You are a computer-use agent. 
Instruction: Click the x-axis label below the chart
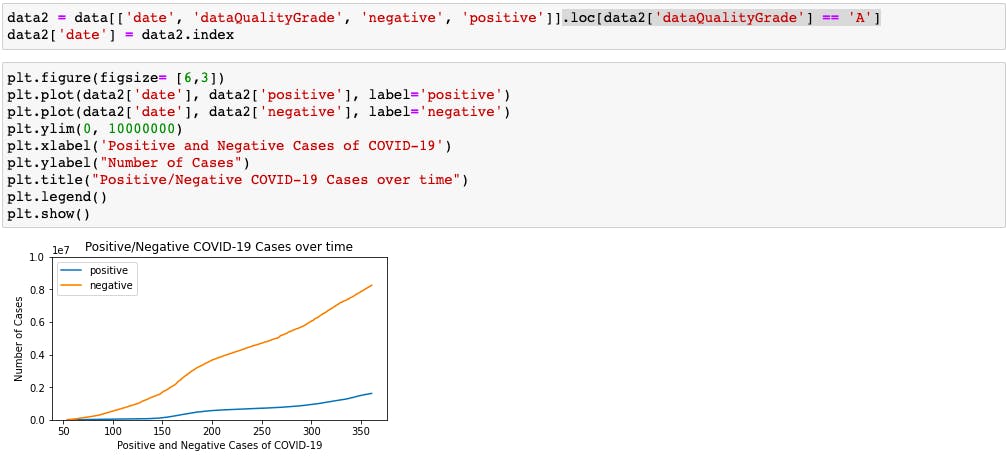(219, 445)
